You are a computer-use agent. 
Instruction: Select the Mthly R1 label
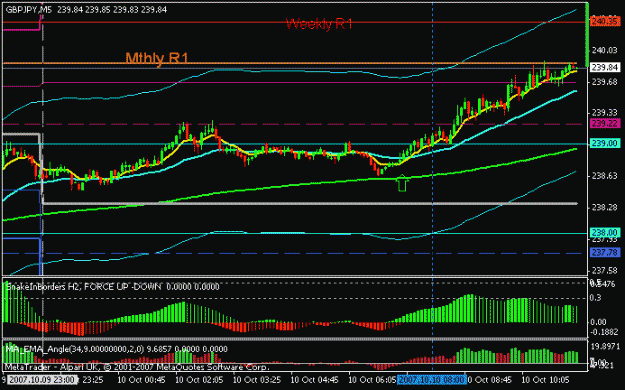click(x=157, y=58)
